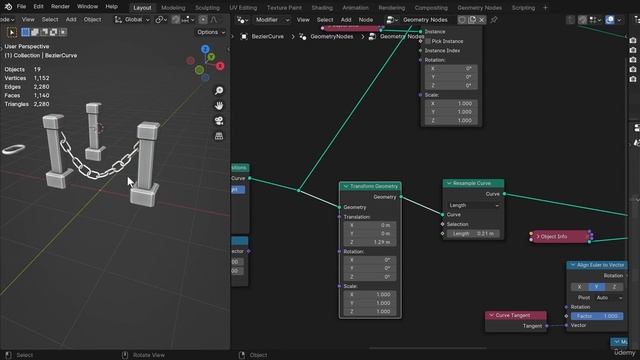Select Z axis in Align Euler to Vector
Viewport: 640px width, 360px height.
(614, 287)
